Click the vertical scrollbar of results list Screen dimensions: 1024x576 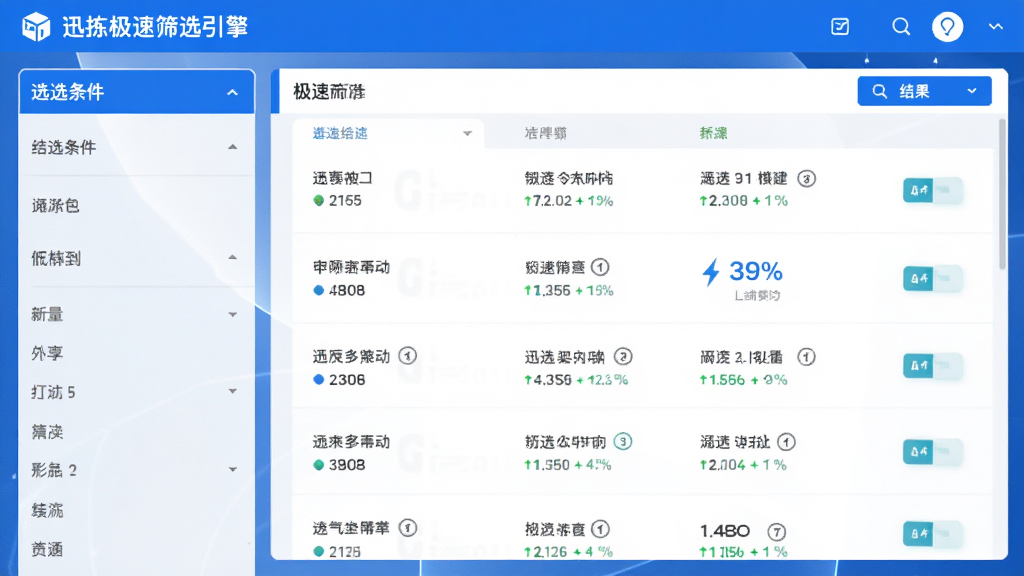click(x=1002, y=196)
